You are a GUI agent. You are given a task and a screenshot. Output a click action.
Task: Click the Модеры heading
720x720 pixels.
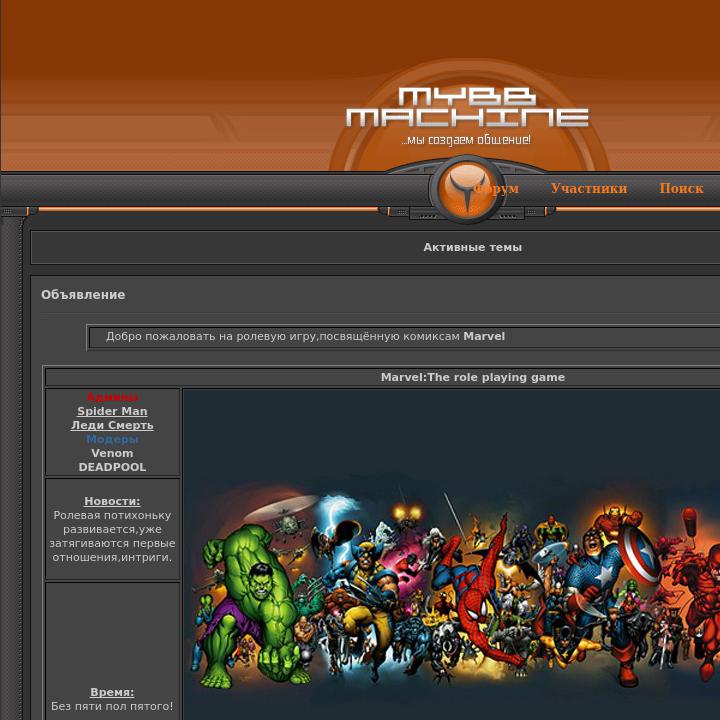(x=112, y=439)
